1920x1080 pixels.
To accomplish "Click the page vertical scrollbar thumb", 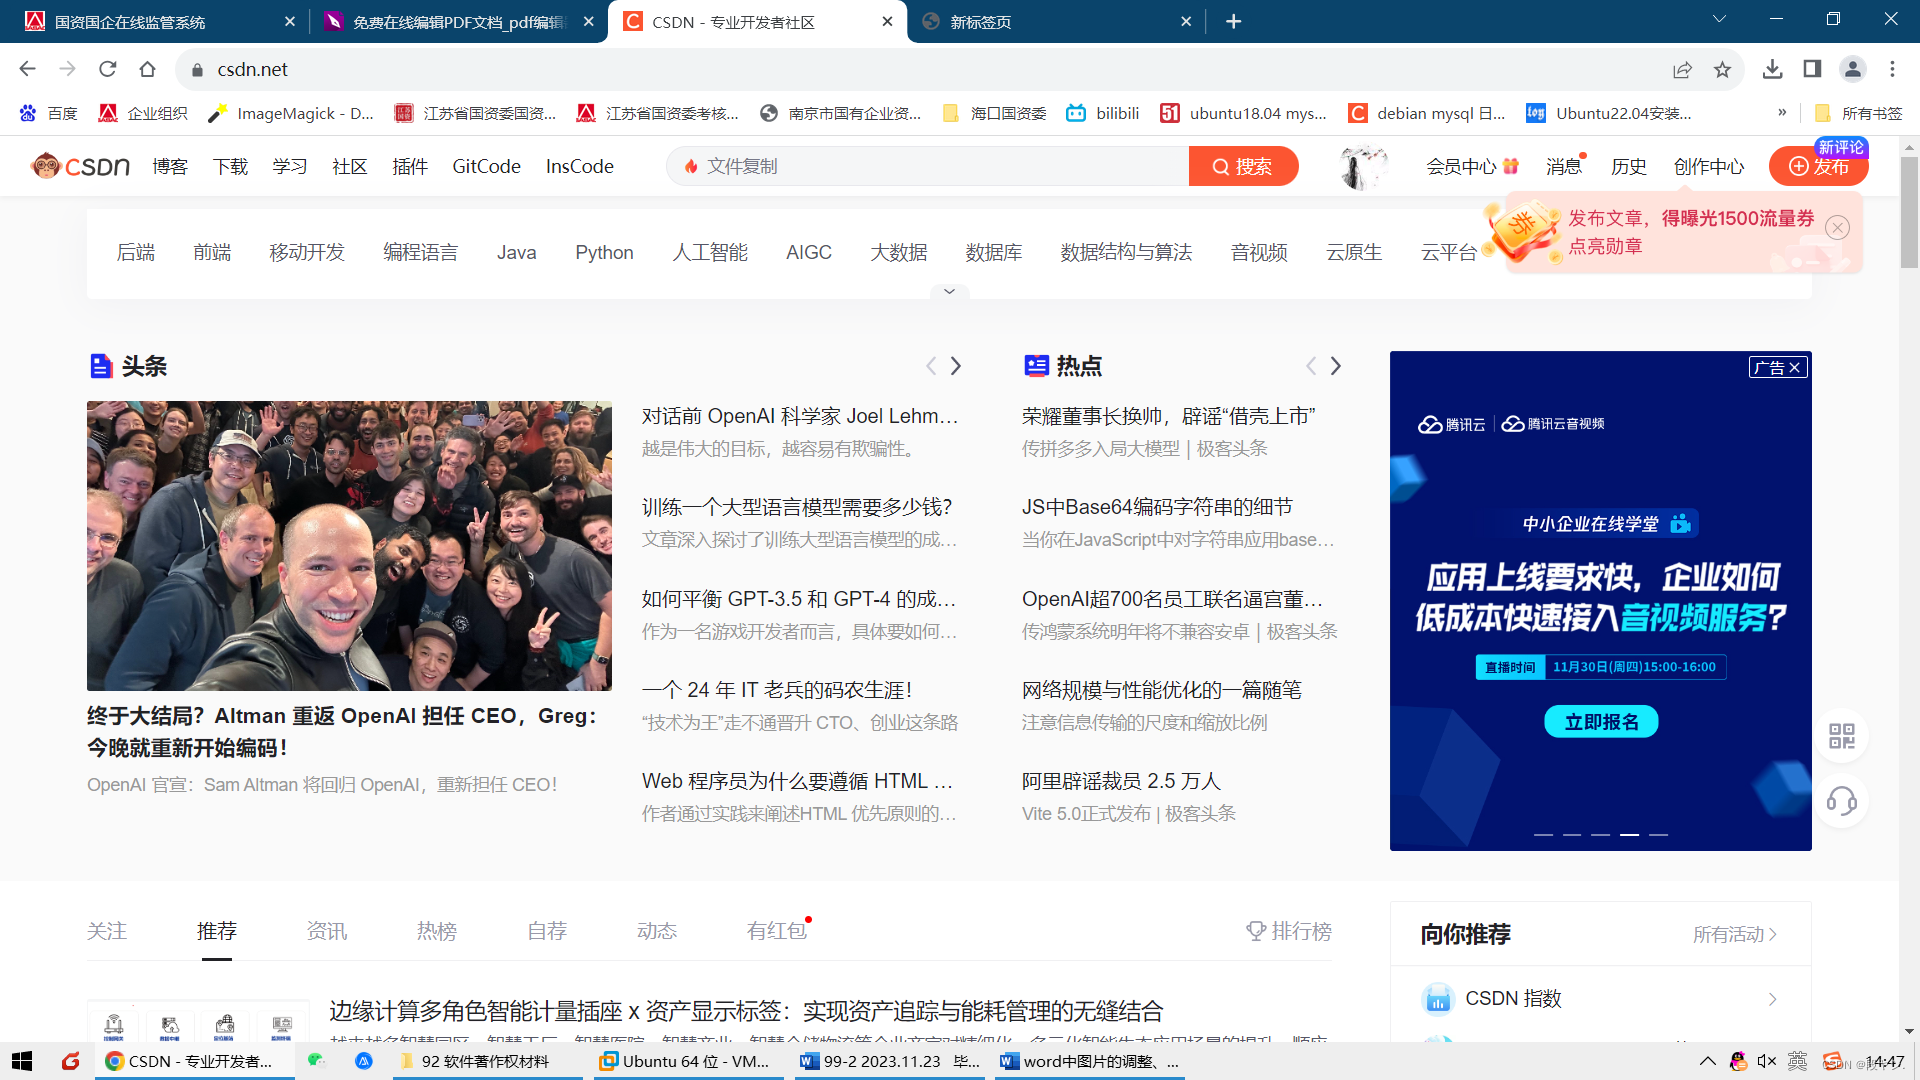I will pyautogui.click(x=1909, y=210).
